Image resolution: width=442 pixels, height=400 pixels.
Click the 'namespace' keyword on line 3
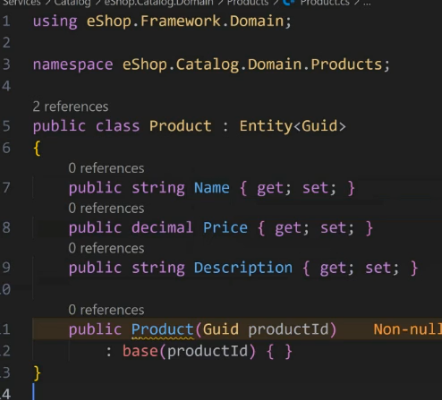click(x=73, y=64)
